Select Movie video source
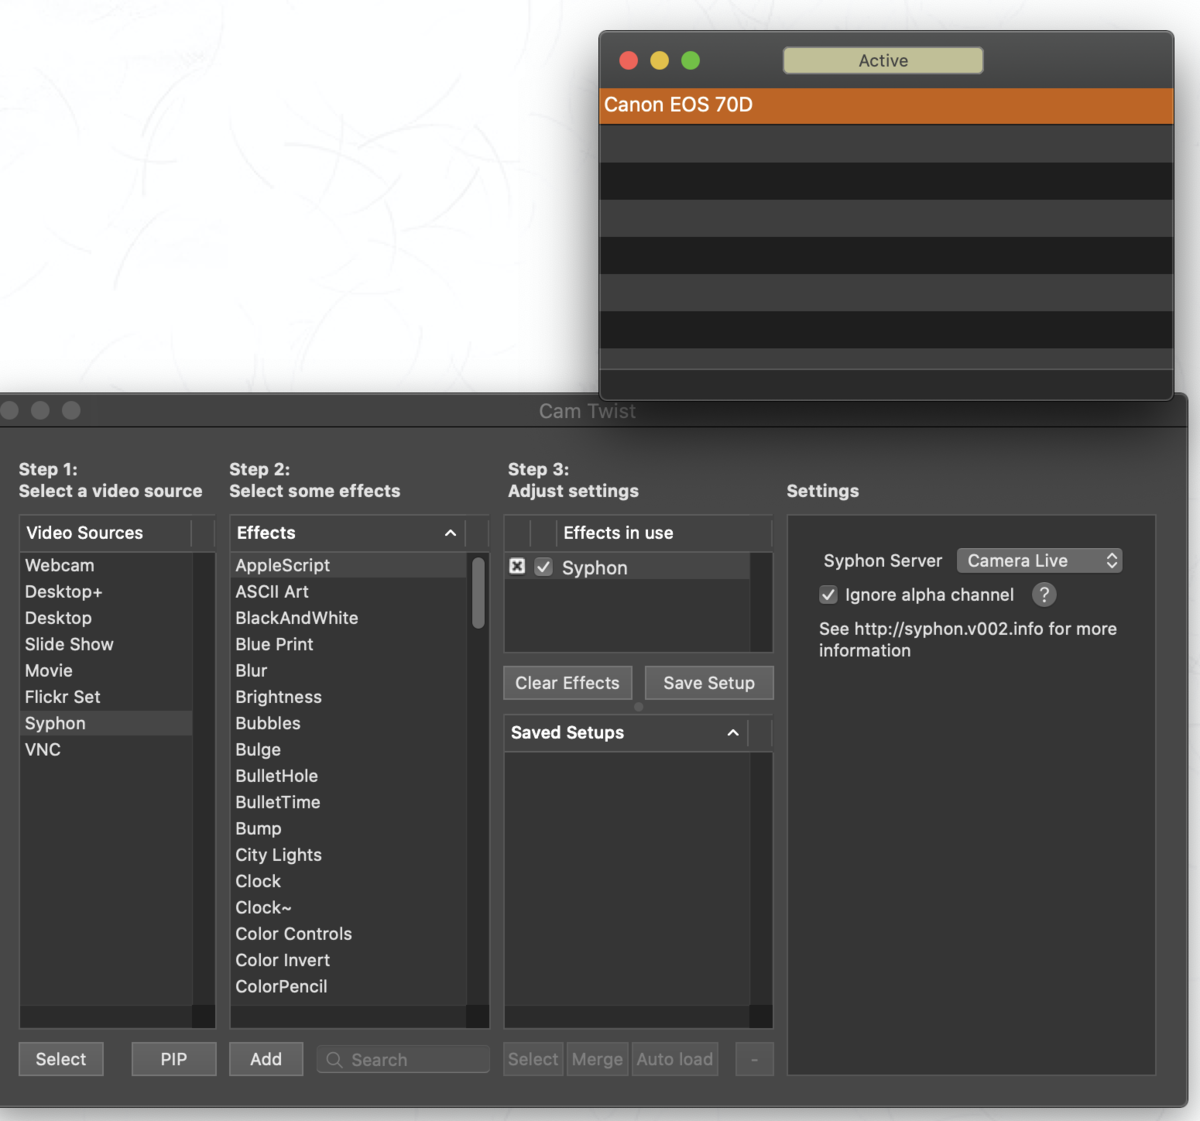The height and width of the screenshot is (1121, 1200). [x=106, y=671]
